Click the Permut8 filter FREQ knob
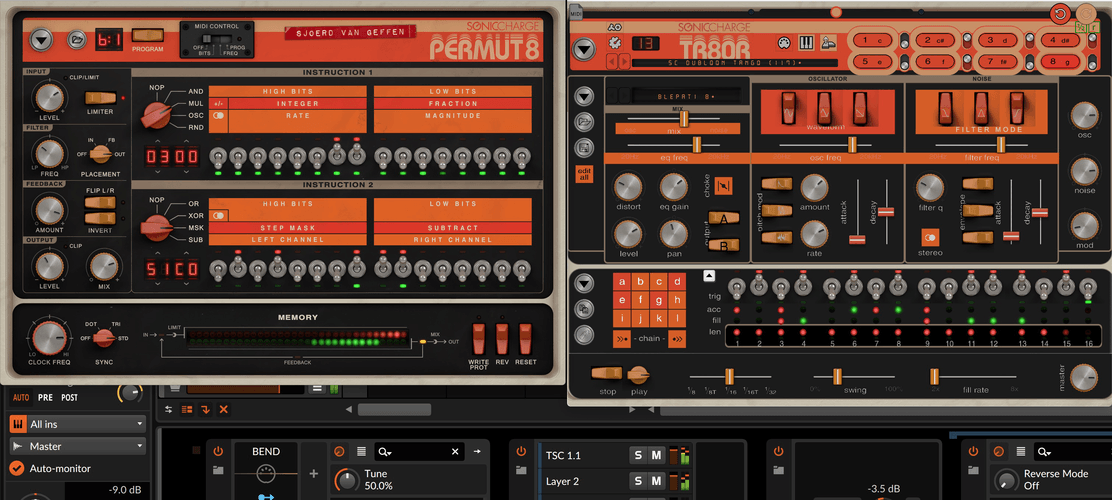The height and width of the screenshot is (500, 1112). coord(48,155)
